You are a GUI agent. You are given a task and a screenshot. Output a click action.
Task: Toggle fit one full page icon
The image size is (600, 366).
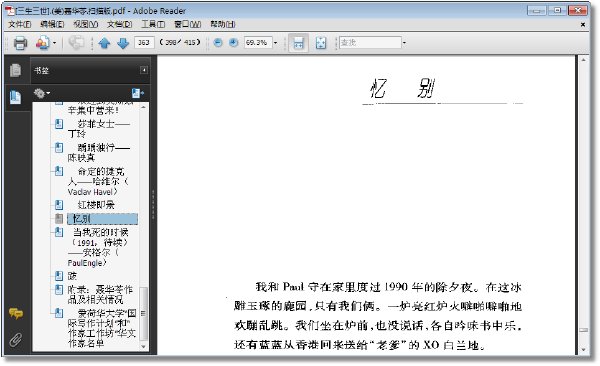[x=321, y=43]
